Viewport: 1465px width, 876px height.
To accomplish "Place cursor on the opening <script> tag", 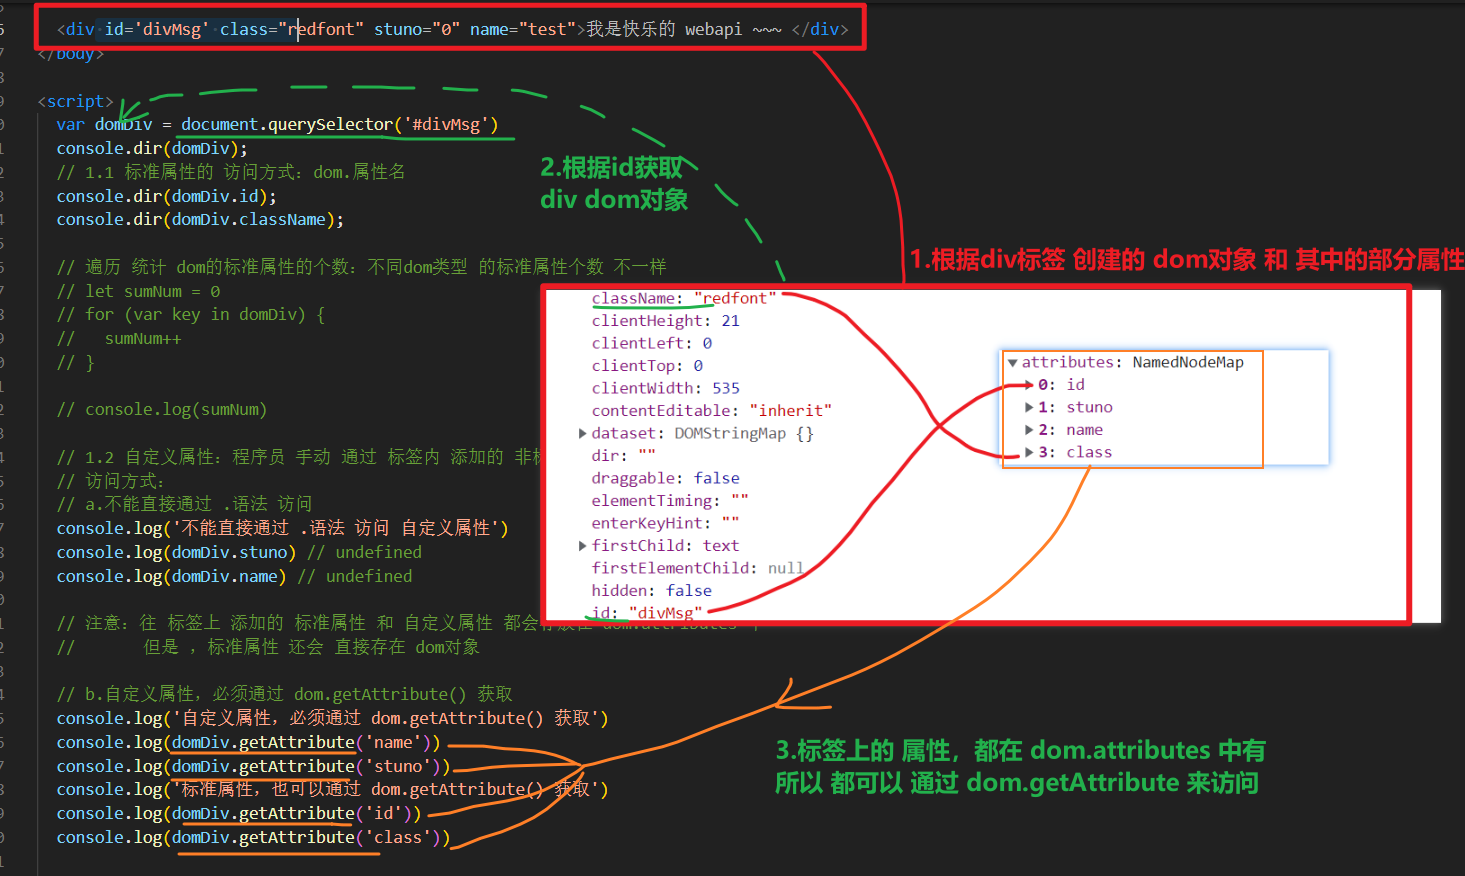I will [x=75, y=101].
